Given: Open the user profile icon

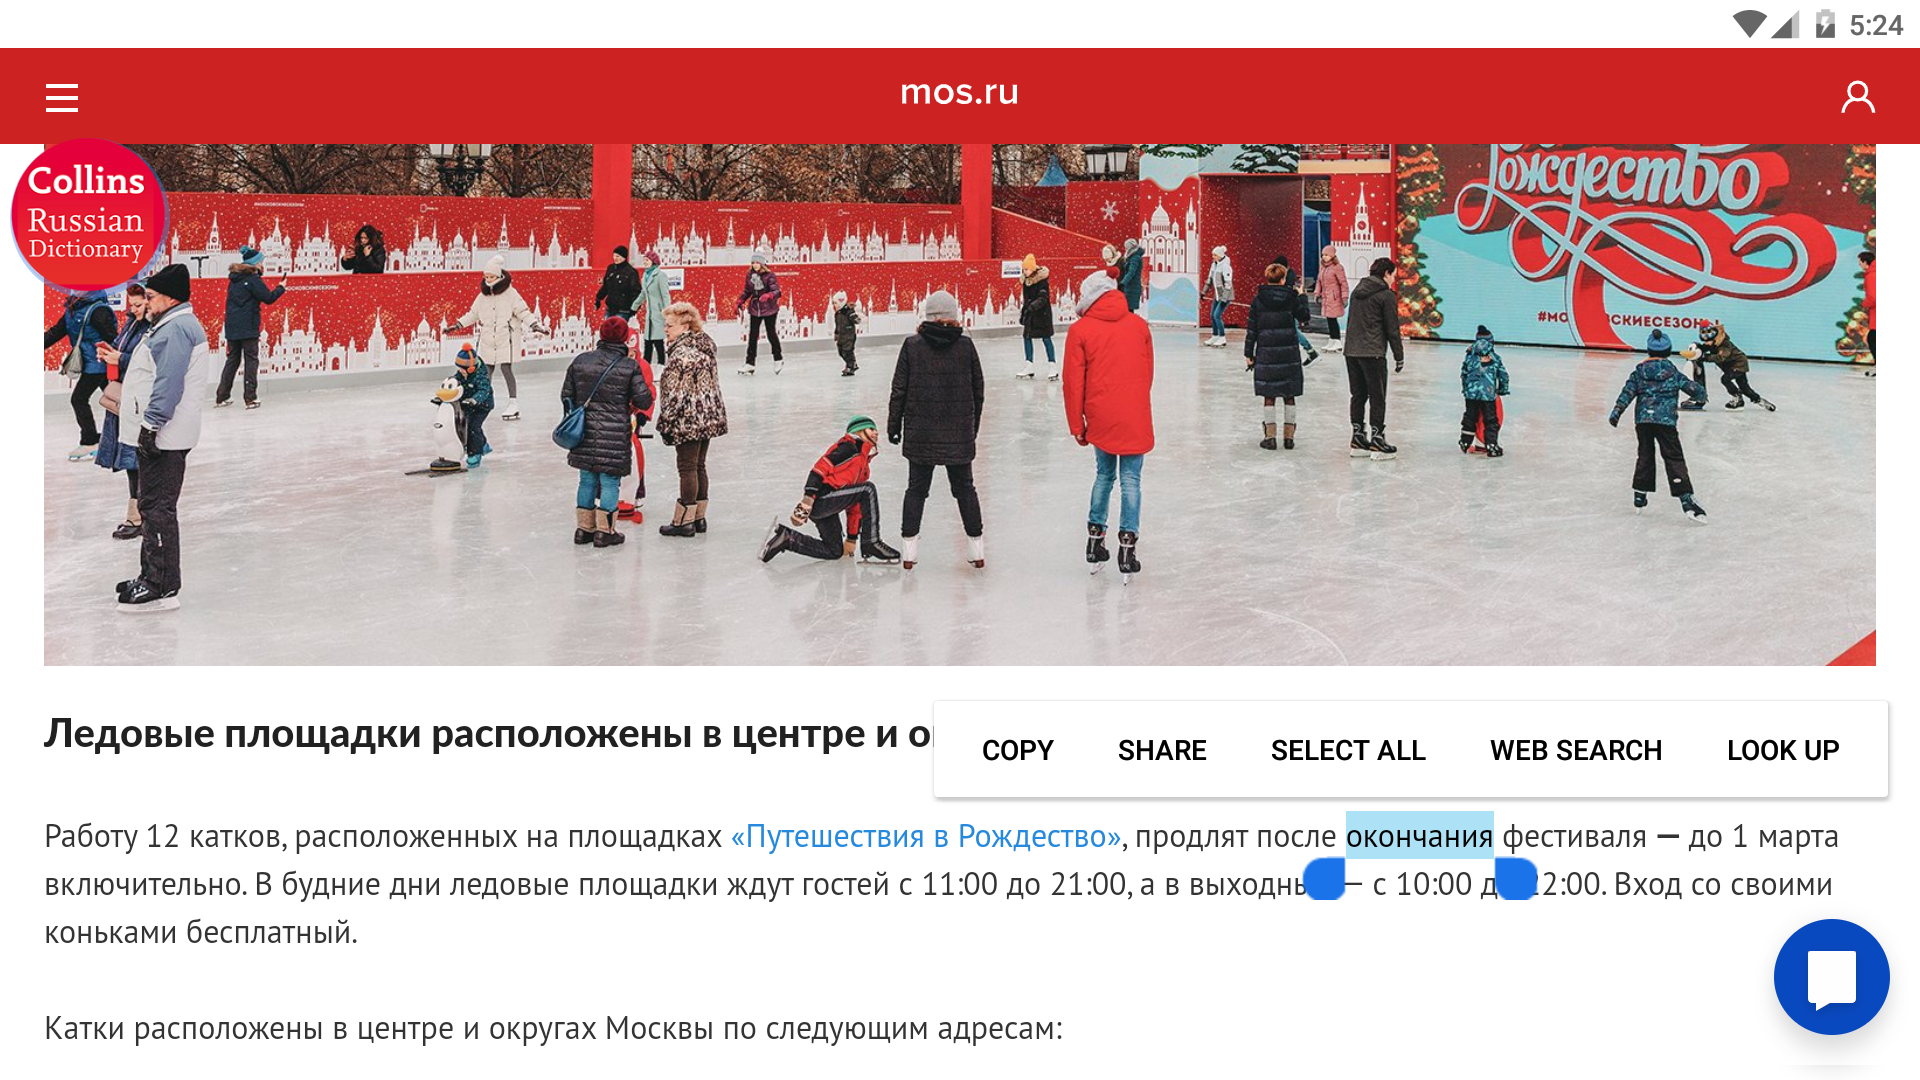Looking at the screenshot, I should (x=1858, y=97).
